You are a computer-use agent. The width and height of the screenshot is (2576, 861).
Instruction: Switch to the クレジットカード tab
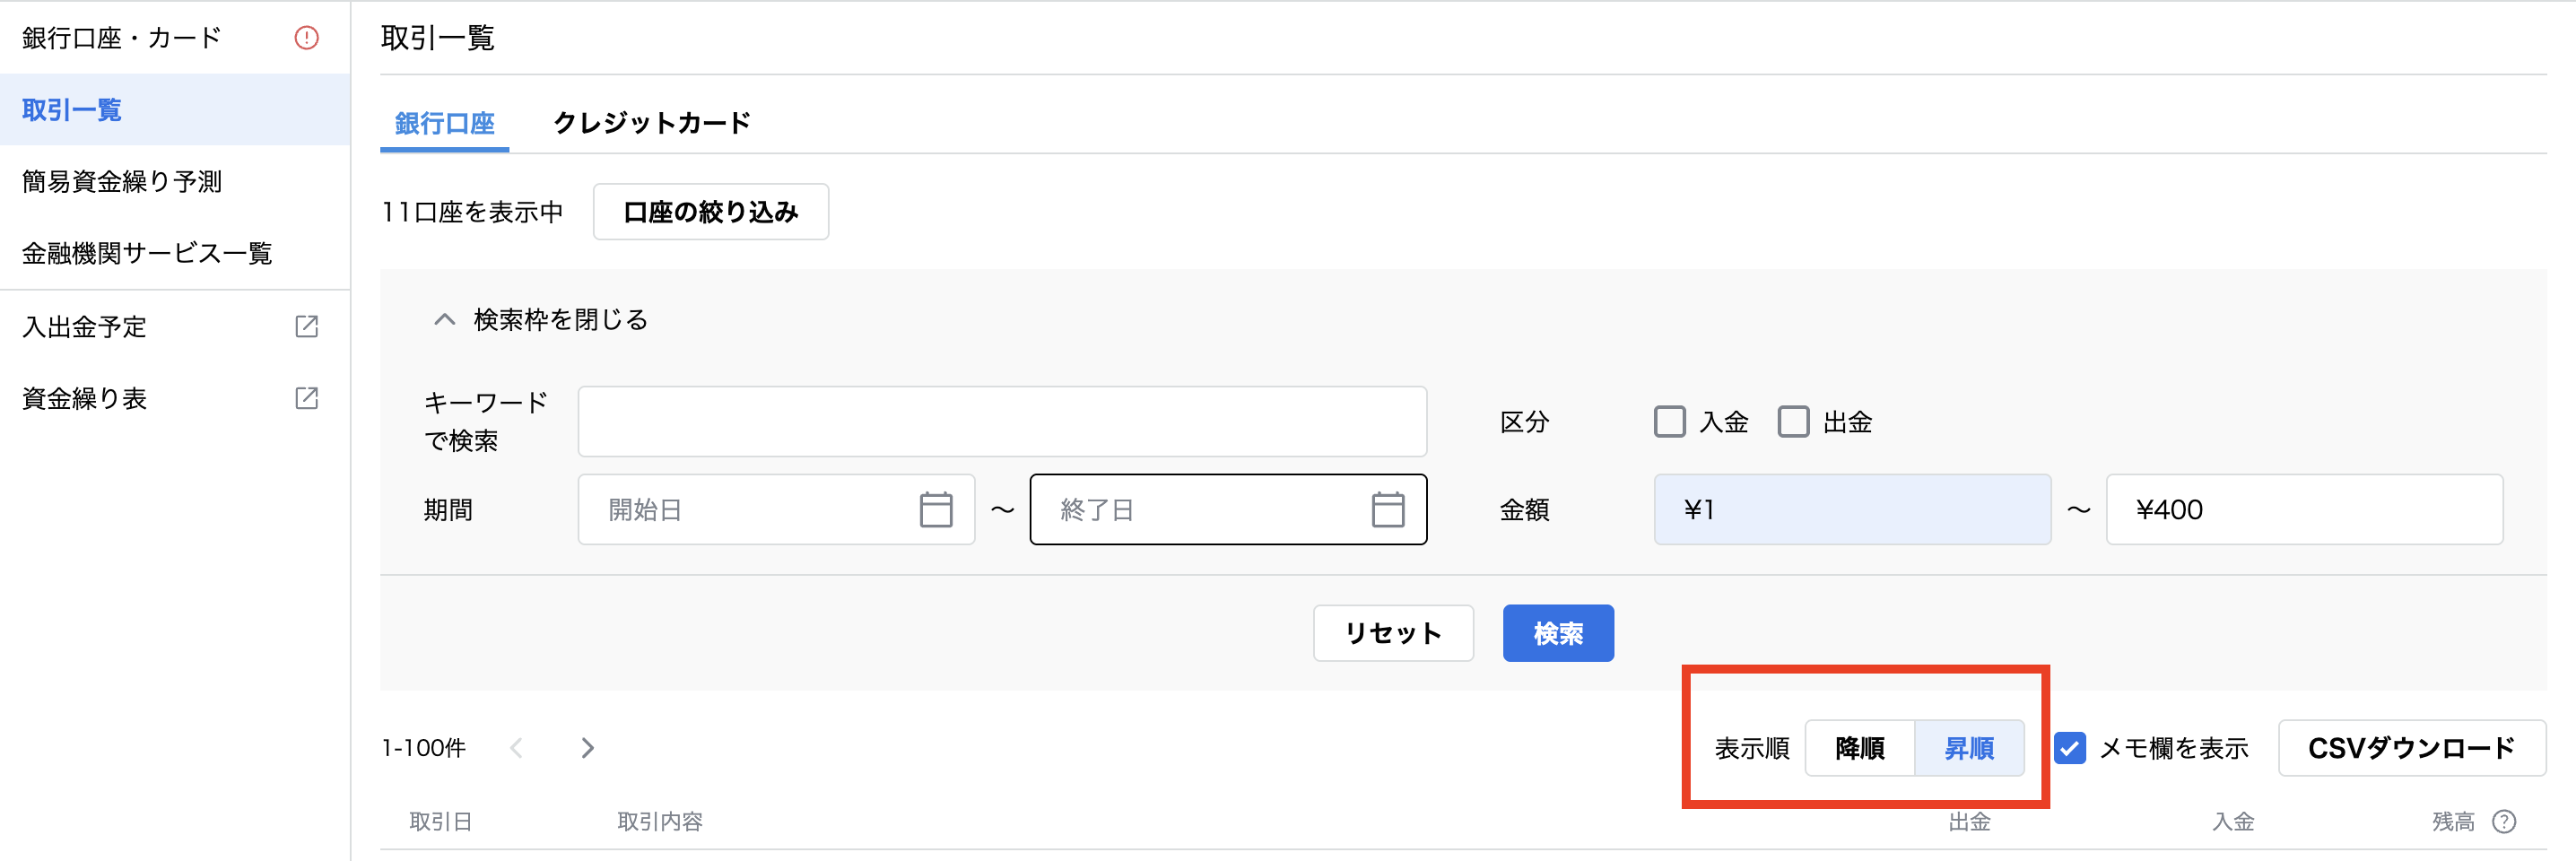[652, 123]
